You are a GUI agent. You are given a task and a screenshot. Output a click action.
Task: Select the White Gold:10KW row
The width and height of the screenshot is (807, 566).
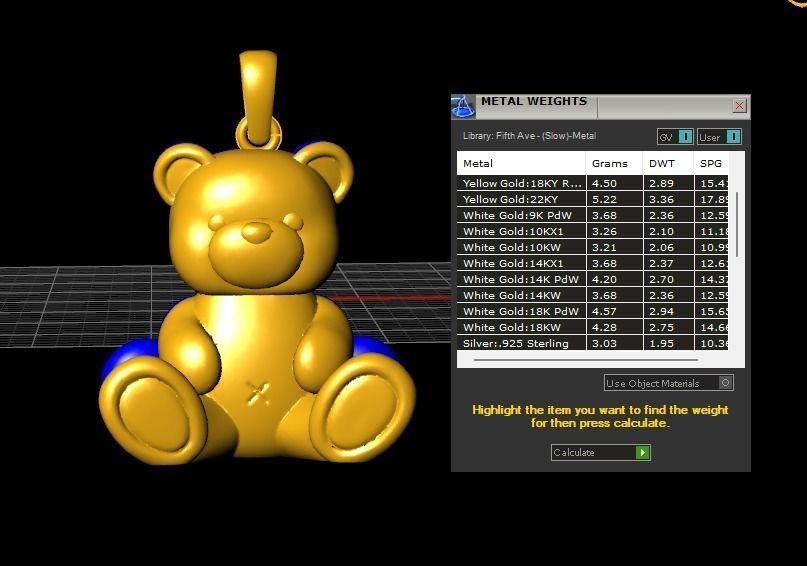point(592,247)
